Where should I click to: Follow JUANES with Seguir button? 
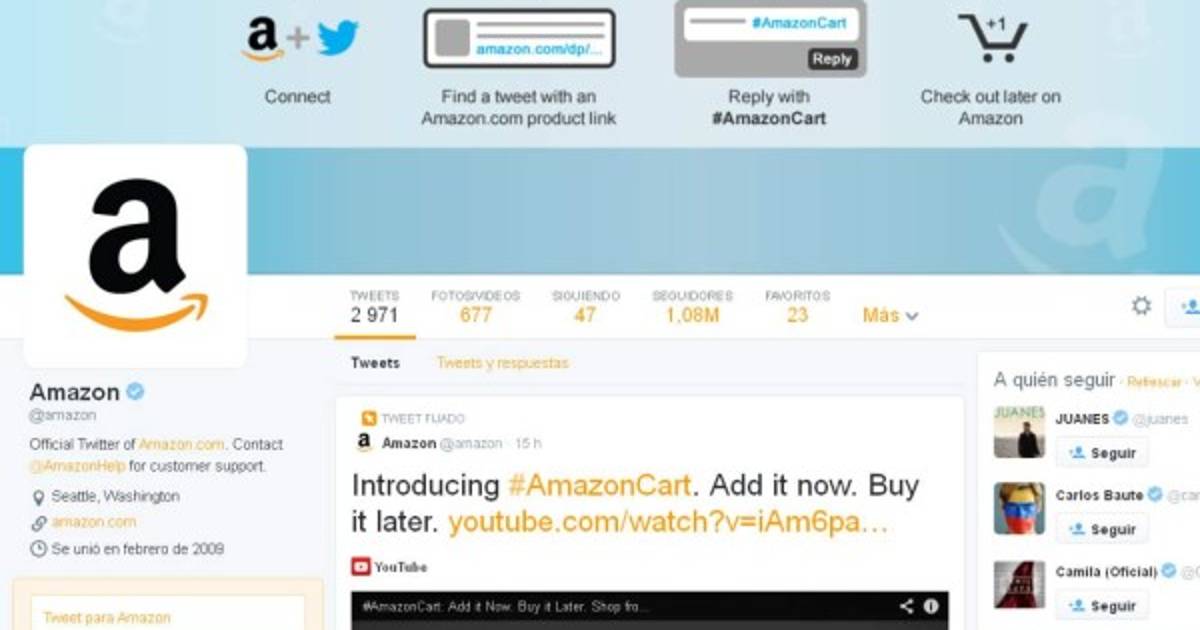pyautogui.click(x=1102, y=453)
